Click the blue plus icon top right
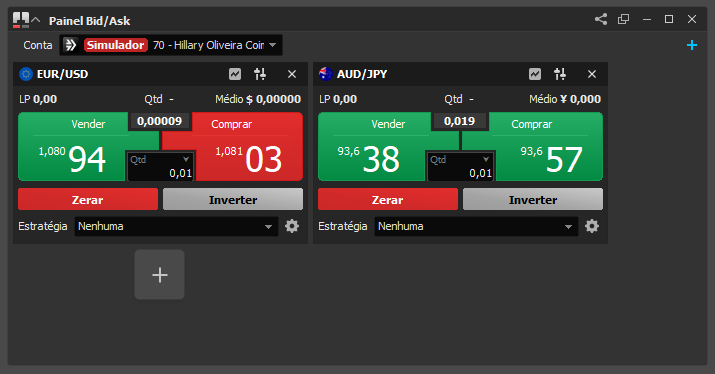The height and width of the screenshot is (374, 715). (x=692, y=45)
